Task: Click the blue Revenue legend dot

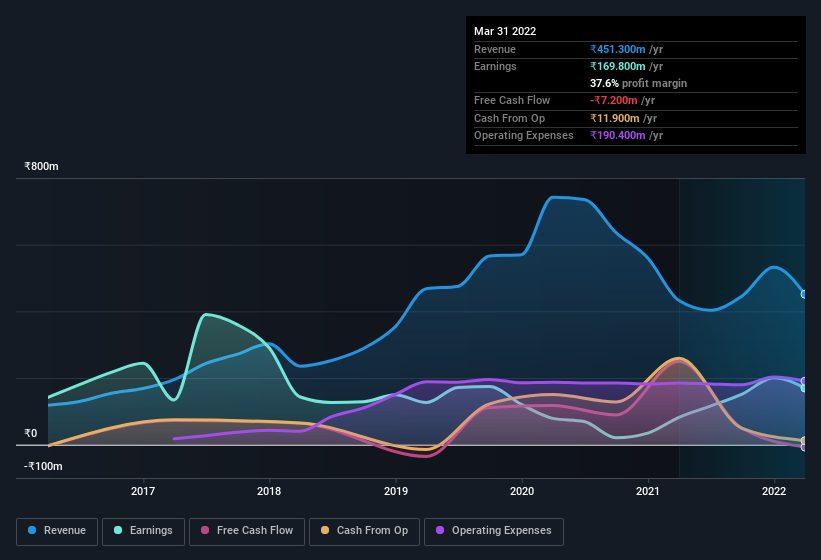Action: coord(32,530)
